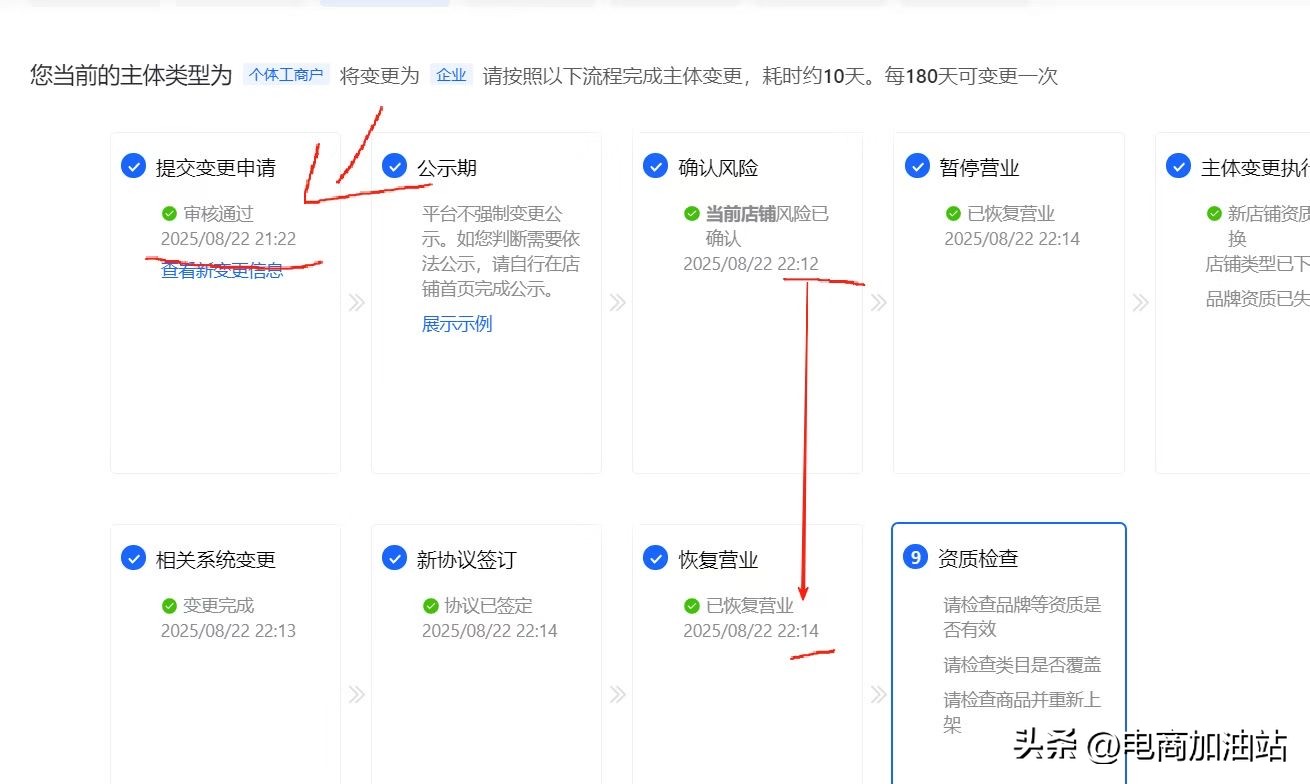Click the checkmark icon beside 确认风险
1310x784 pixels.
(x=655, y=166)
